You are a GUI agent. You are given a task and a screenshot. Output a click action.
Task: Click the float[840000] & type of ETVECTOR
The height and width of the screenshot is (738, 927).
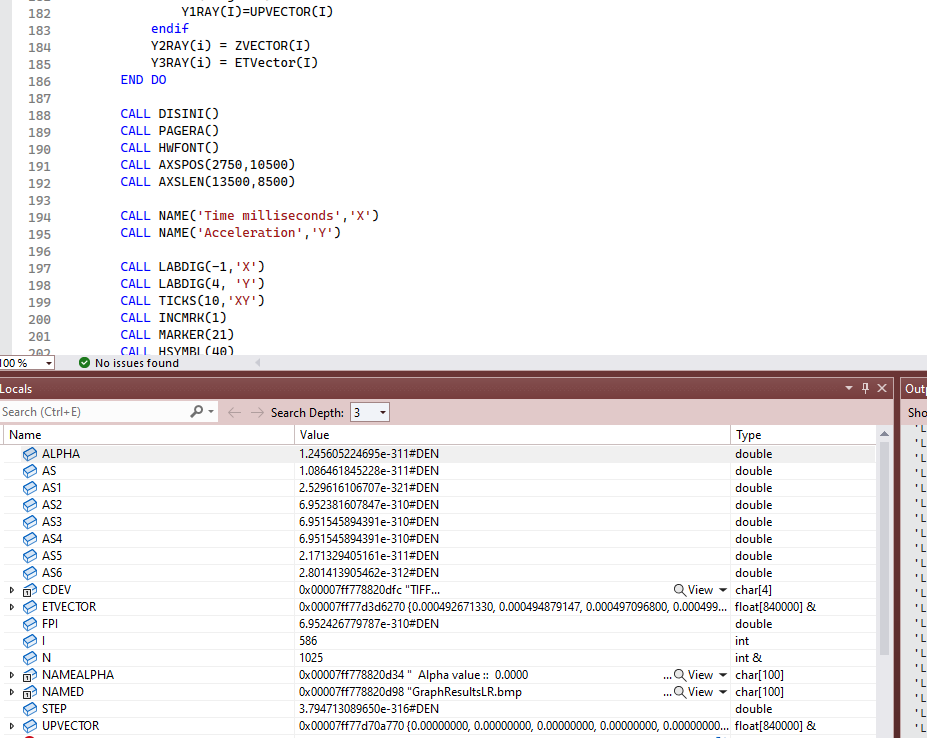(x=775, y=607)
